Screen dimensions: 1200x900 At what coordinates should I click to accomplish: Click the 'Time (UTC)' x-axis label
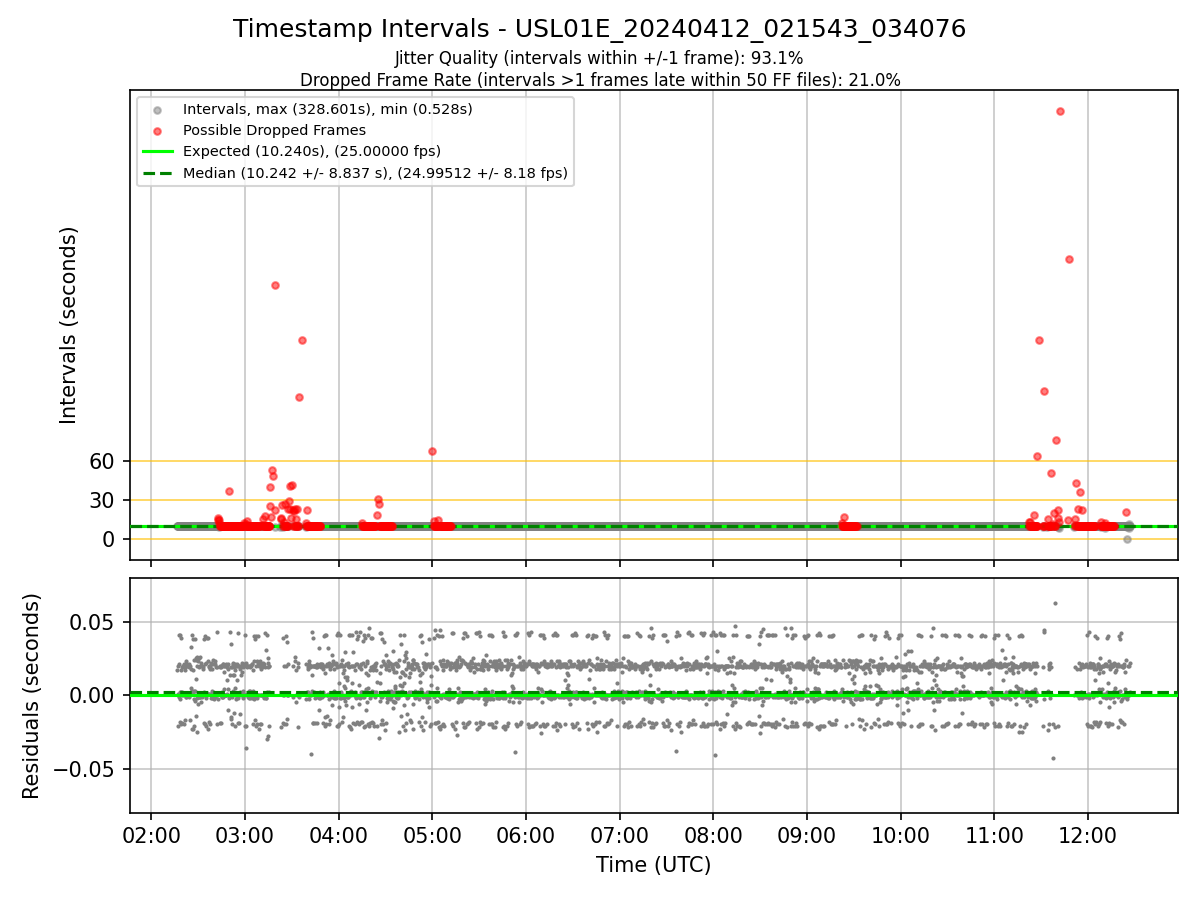pyautogui.click(x=653, y=865)
